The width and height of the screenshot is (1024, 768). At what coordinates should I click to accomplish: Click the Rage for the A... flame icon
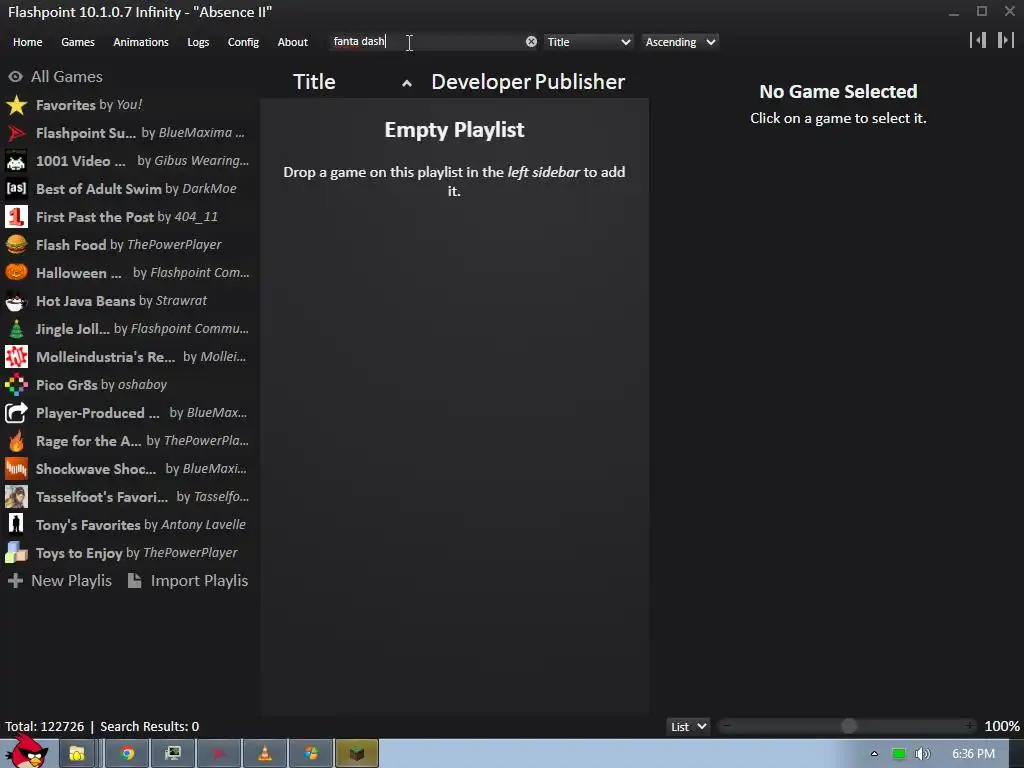point(16,441)
